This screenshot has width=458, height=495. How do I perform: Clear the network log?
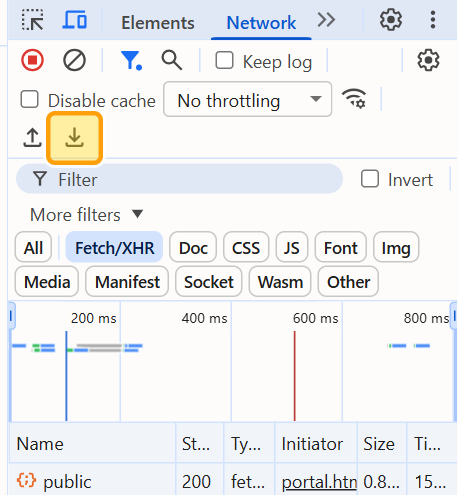(x=74, y=60)
